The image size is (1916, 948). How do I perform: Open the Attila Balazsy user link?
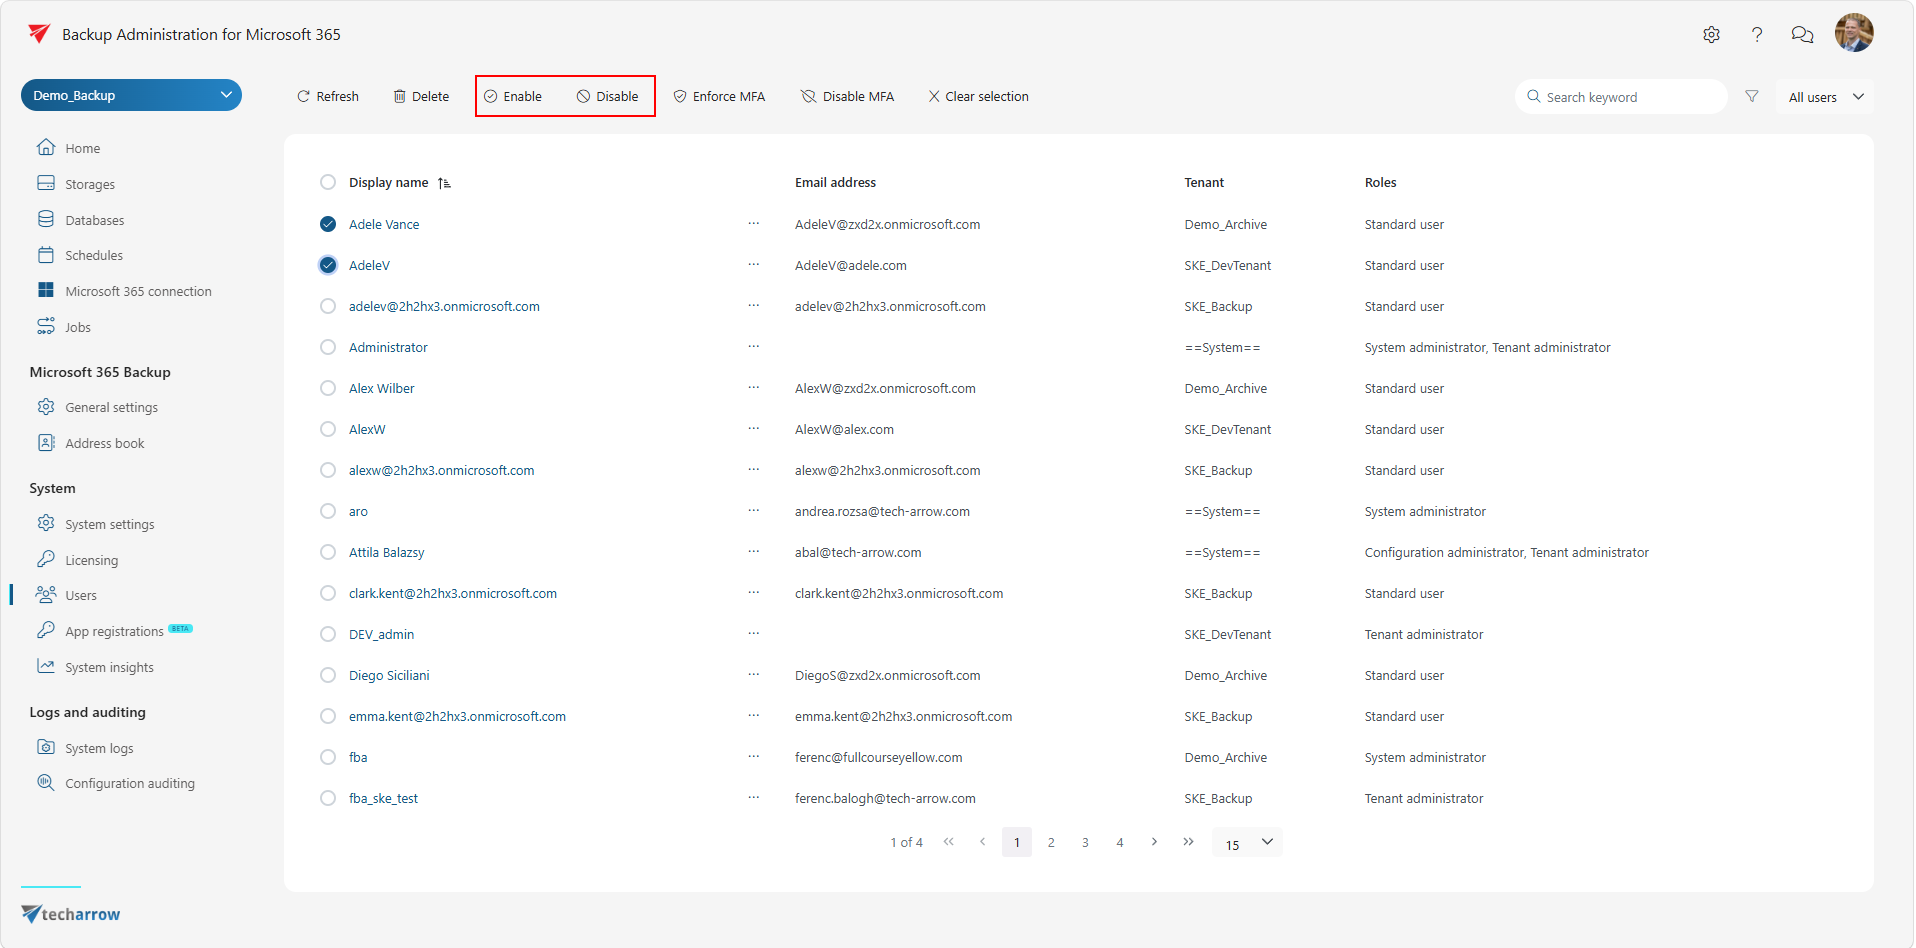coord(386,552)
